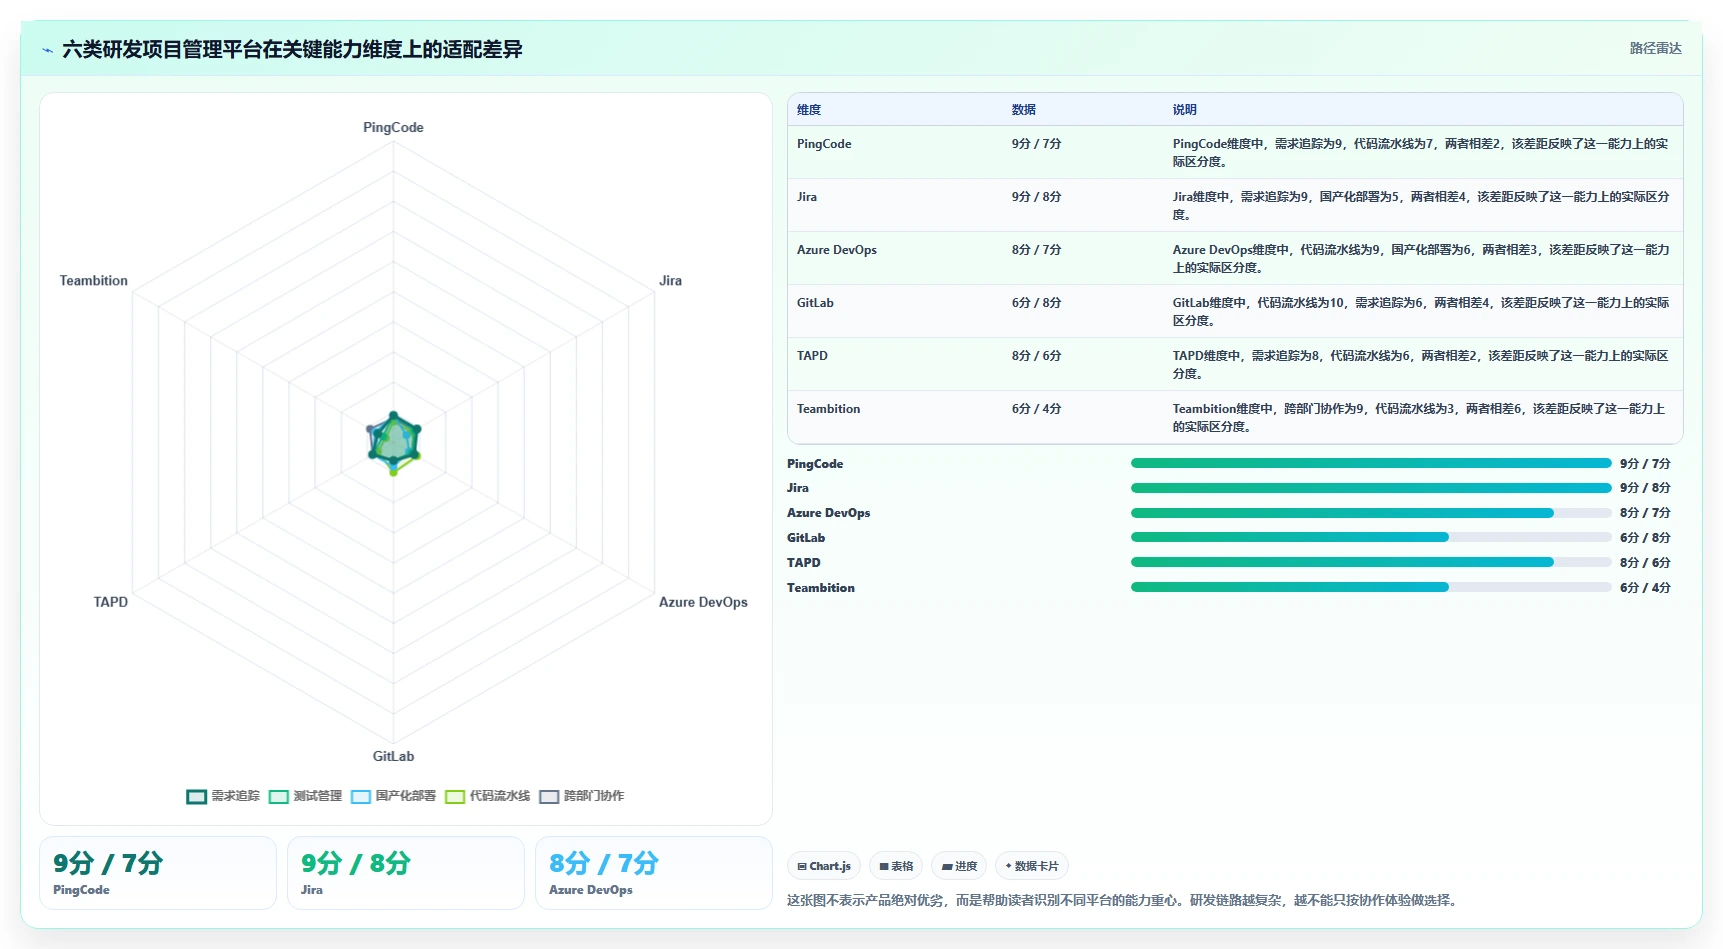
Task: Click the radar polygon at chart center
Action: click(394, 441)
